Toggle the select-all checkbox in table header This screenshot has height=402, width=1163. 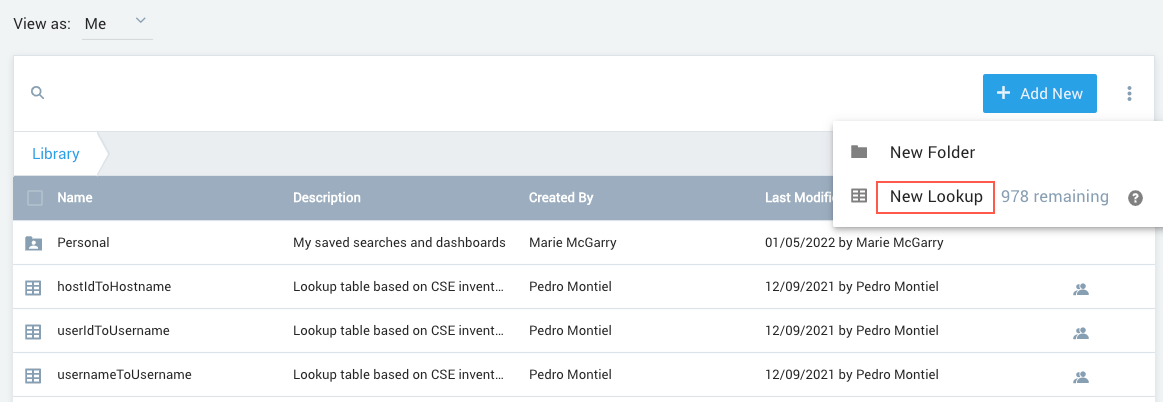pos(35,198)
